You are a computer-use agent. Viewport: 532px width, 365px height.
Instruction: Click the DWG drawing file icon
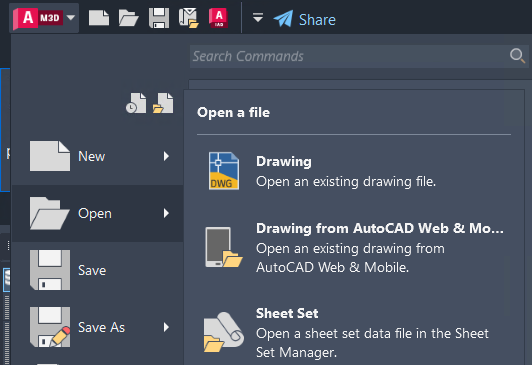coord(224,171)
